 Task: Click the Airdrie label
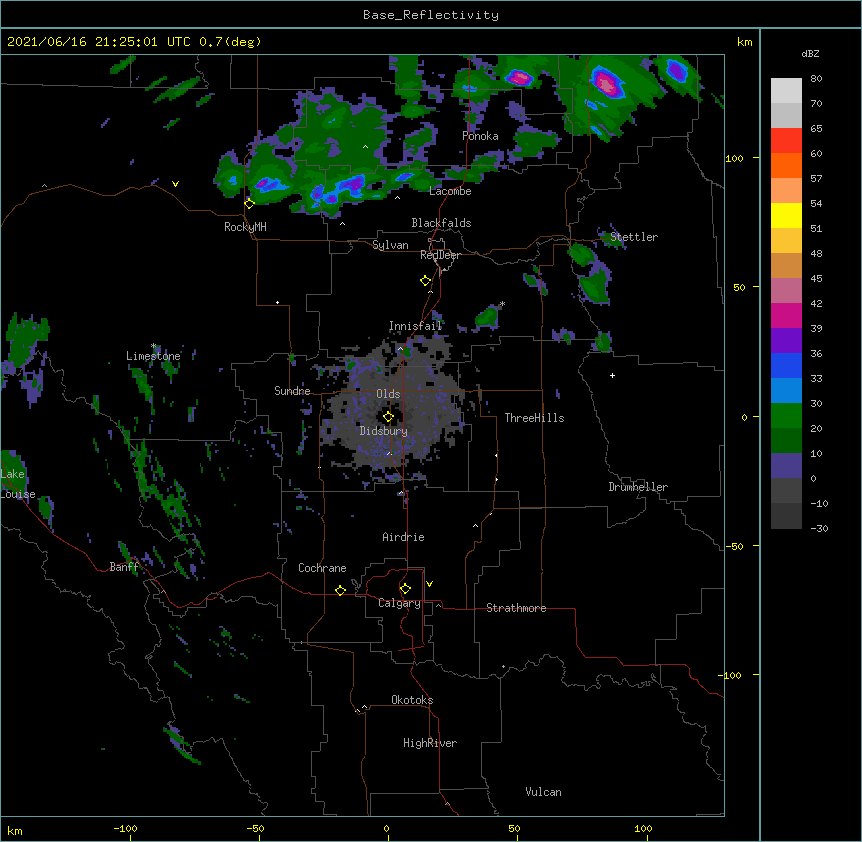click(404, 537)
